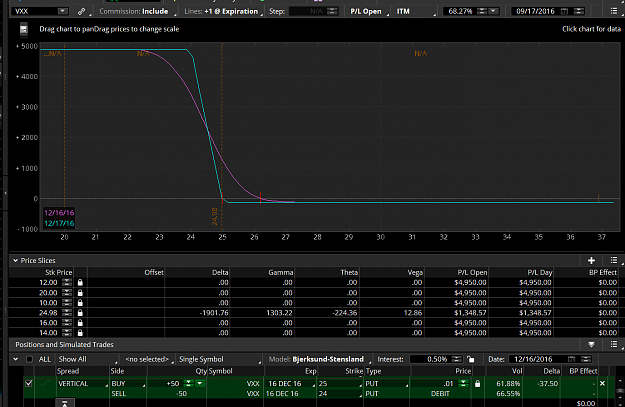
Task: Open the Price Slices list settings icon
Action: click(614, 260)
